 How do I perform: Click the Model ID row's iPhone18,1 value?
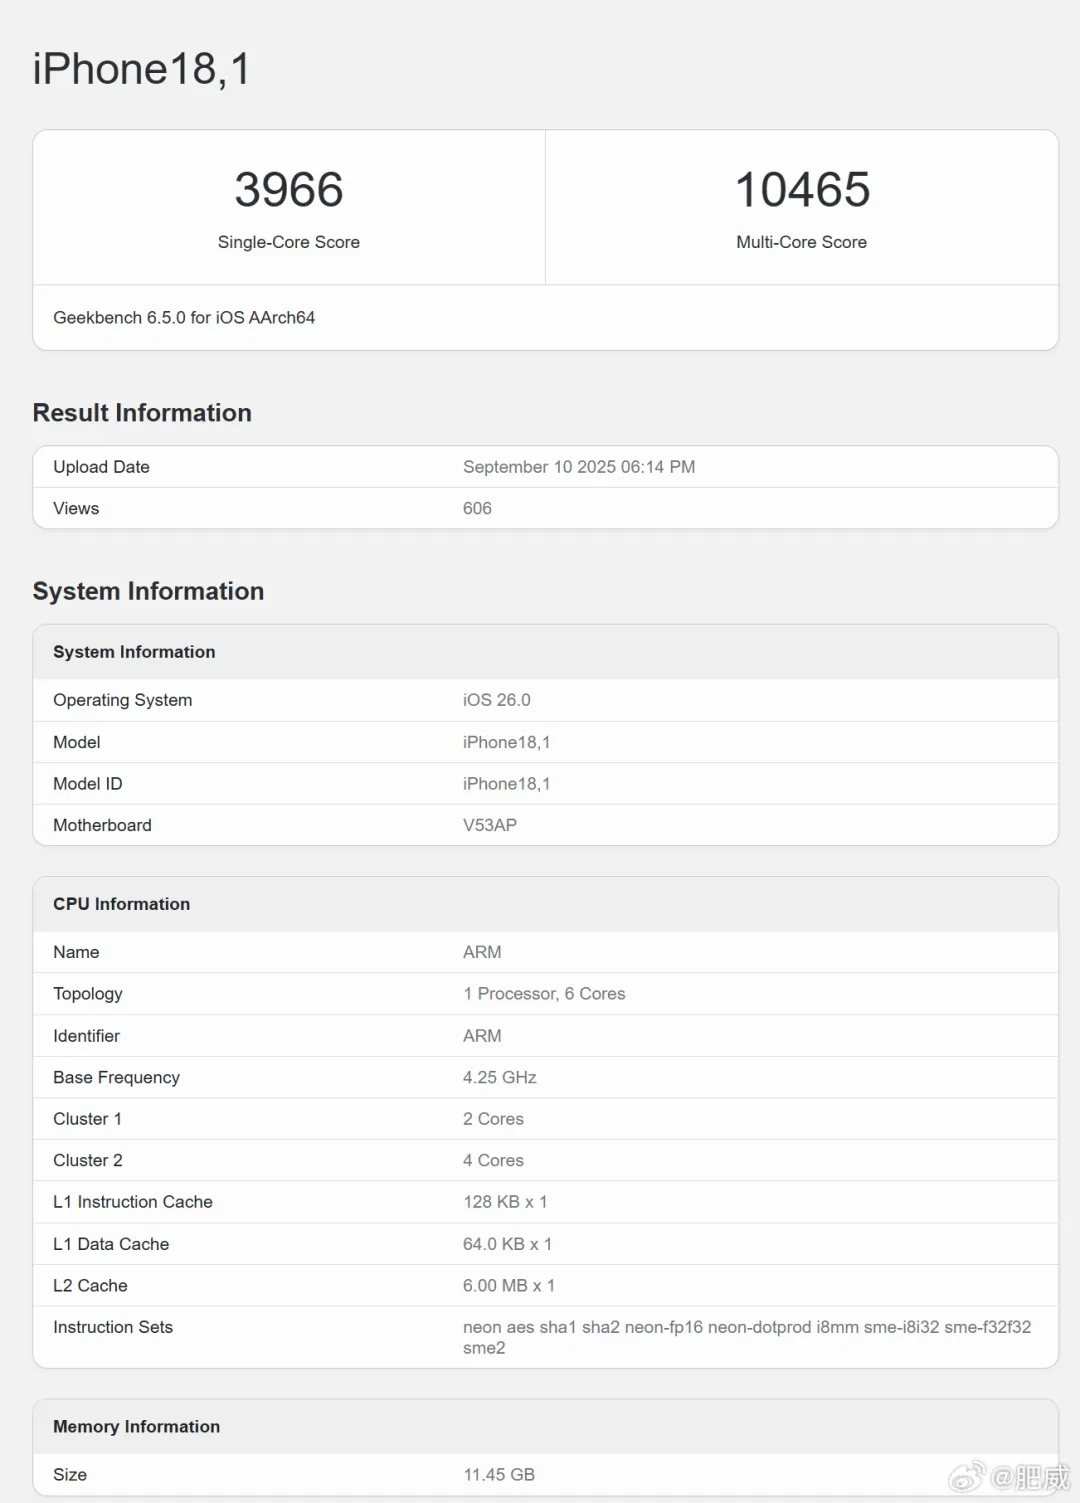[x=506, y=784]
